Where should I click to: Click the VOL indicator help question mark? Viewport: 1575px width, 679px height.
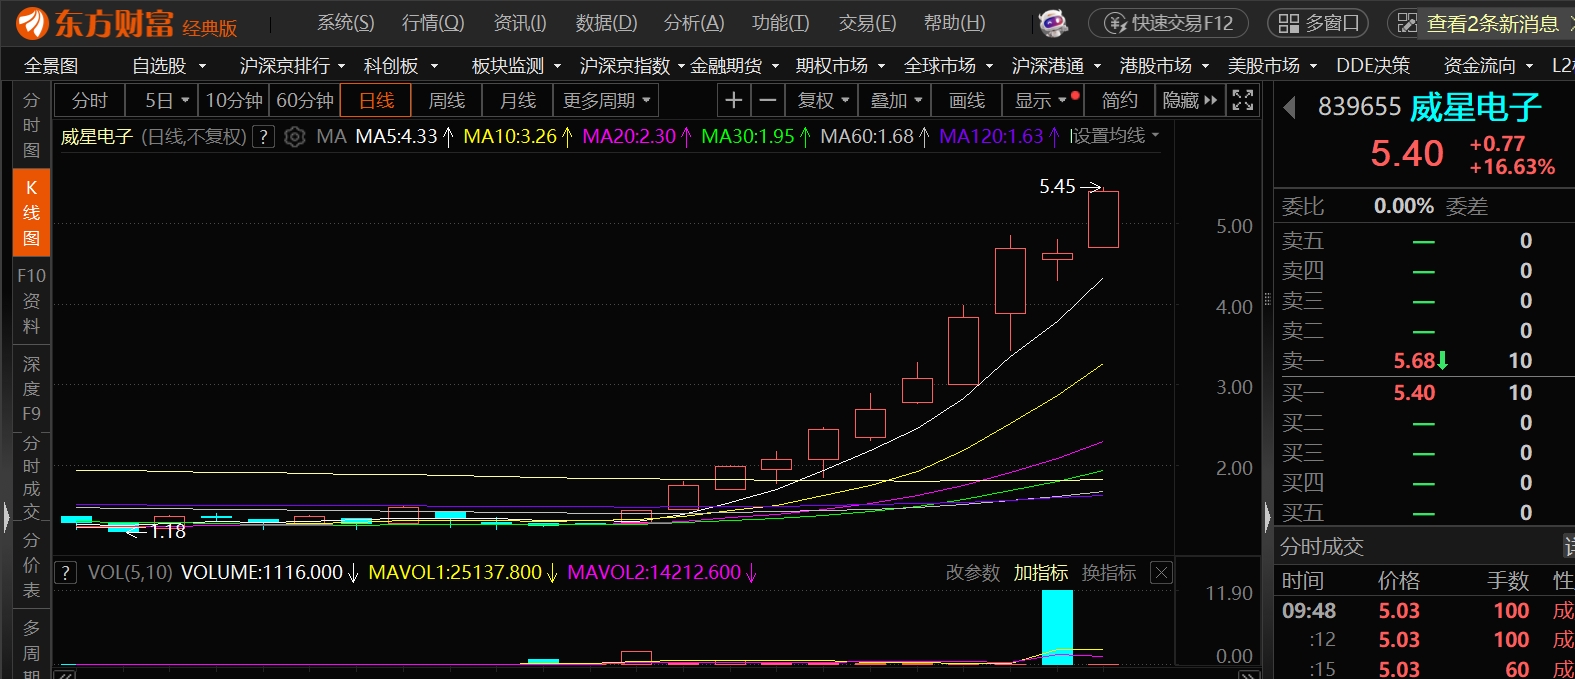[65, 573]
